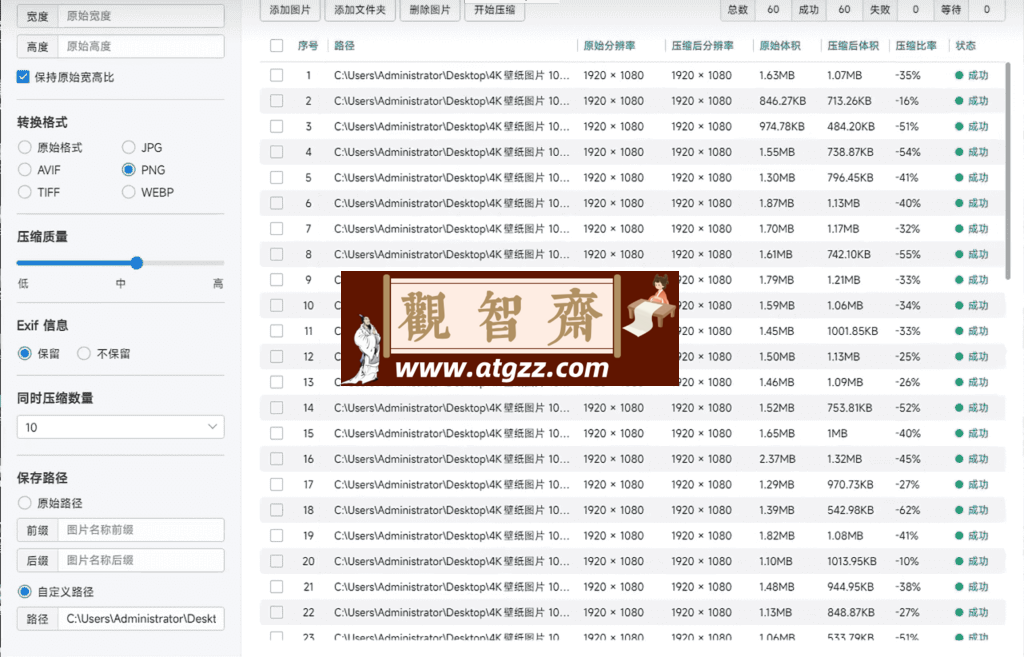Check the row 2 checkbox
Viewport: 1024px width, 657px height.
point(277,101)
